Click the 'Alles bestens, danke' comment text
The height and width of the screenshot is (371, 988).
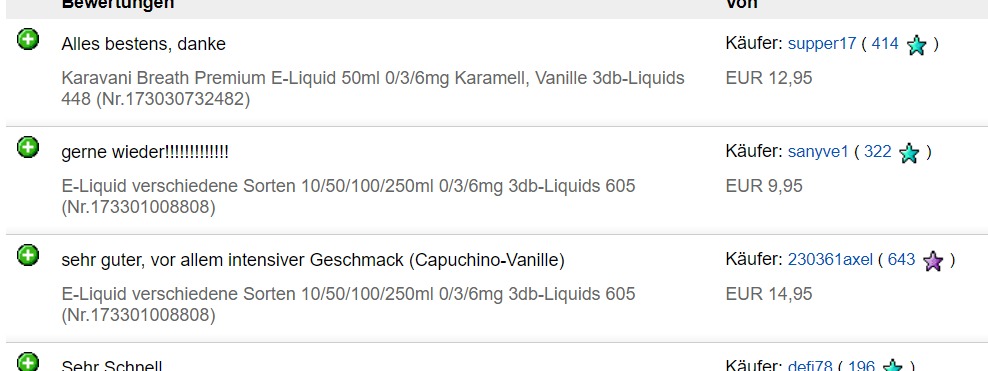[x=144, y=44]
